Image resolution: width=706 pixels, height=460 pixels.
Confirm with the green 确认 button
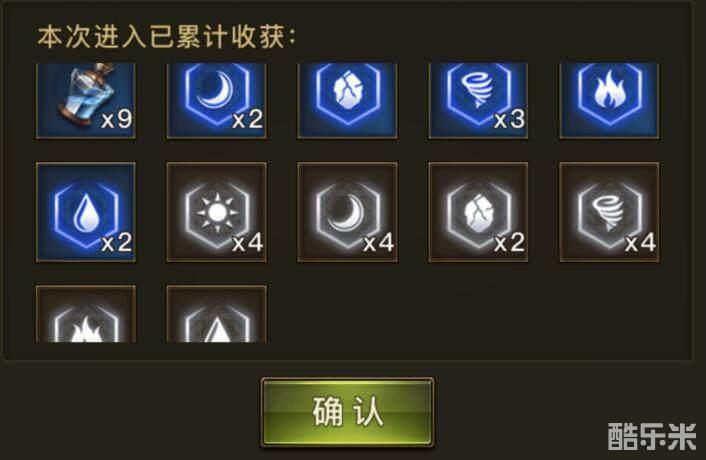[348, 412]
